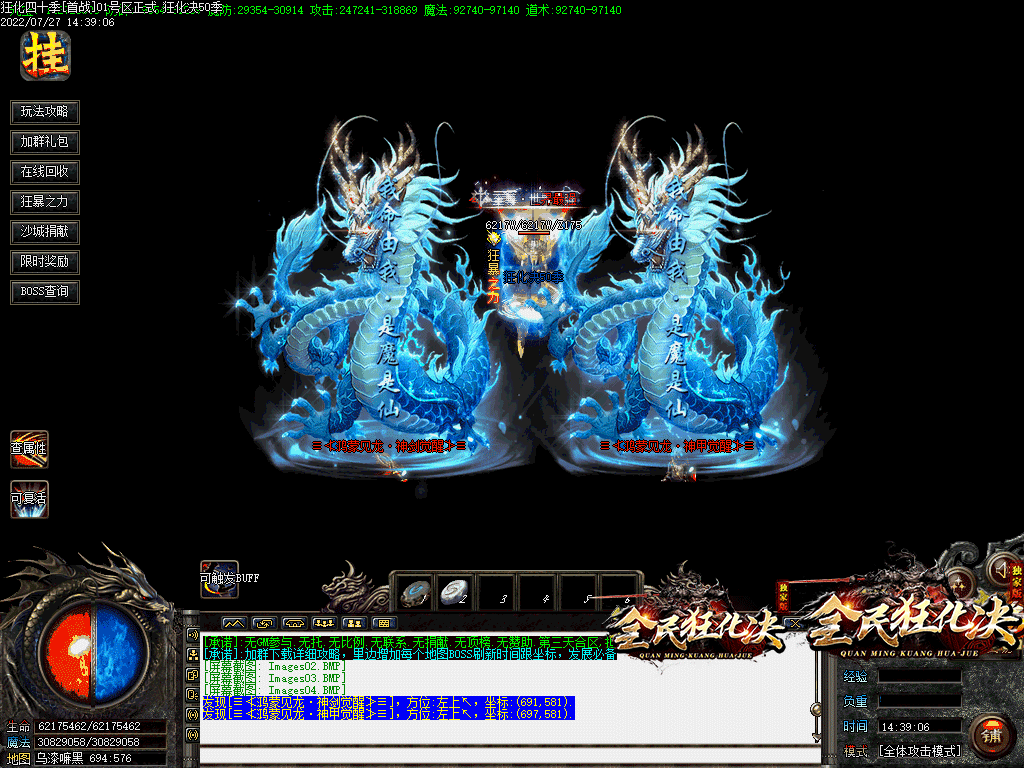Toggle the sound speaker button
Screen dimensions: 1024x768
(1001, 568)
